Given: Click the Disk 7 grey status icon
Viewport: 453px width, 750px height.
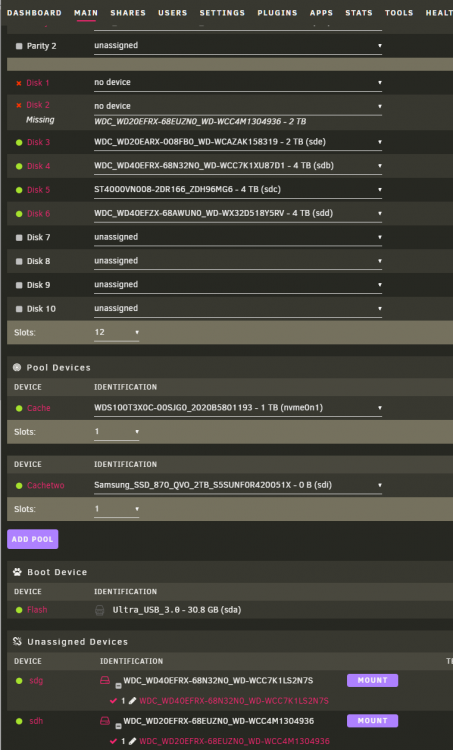Looking at the screenshot, I should click(x=19, y=238).
